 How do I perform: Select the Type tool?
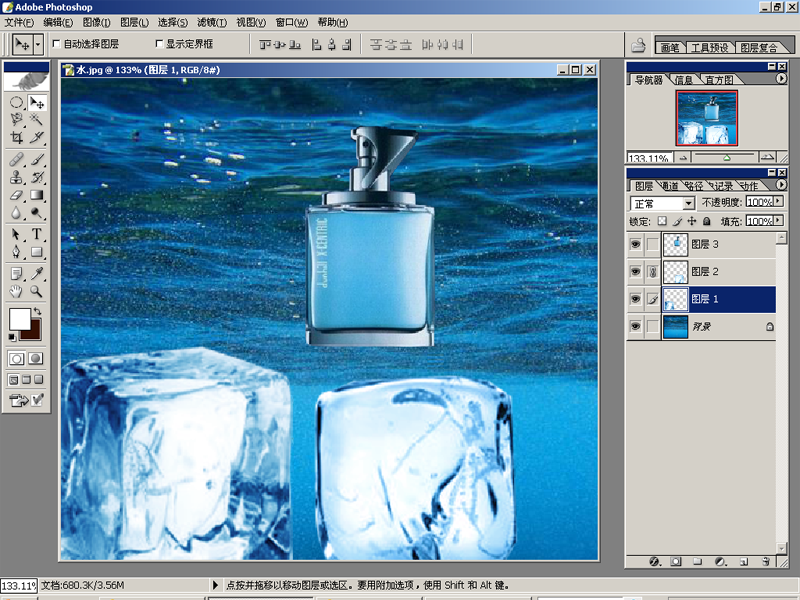pyautogui.click(x=36, y=234)
